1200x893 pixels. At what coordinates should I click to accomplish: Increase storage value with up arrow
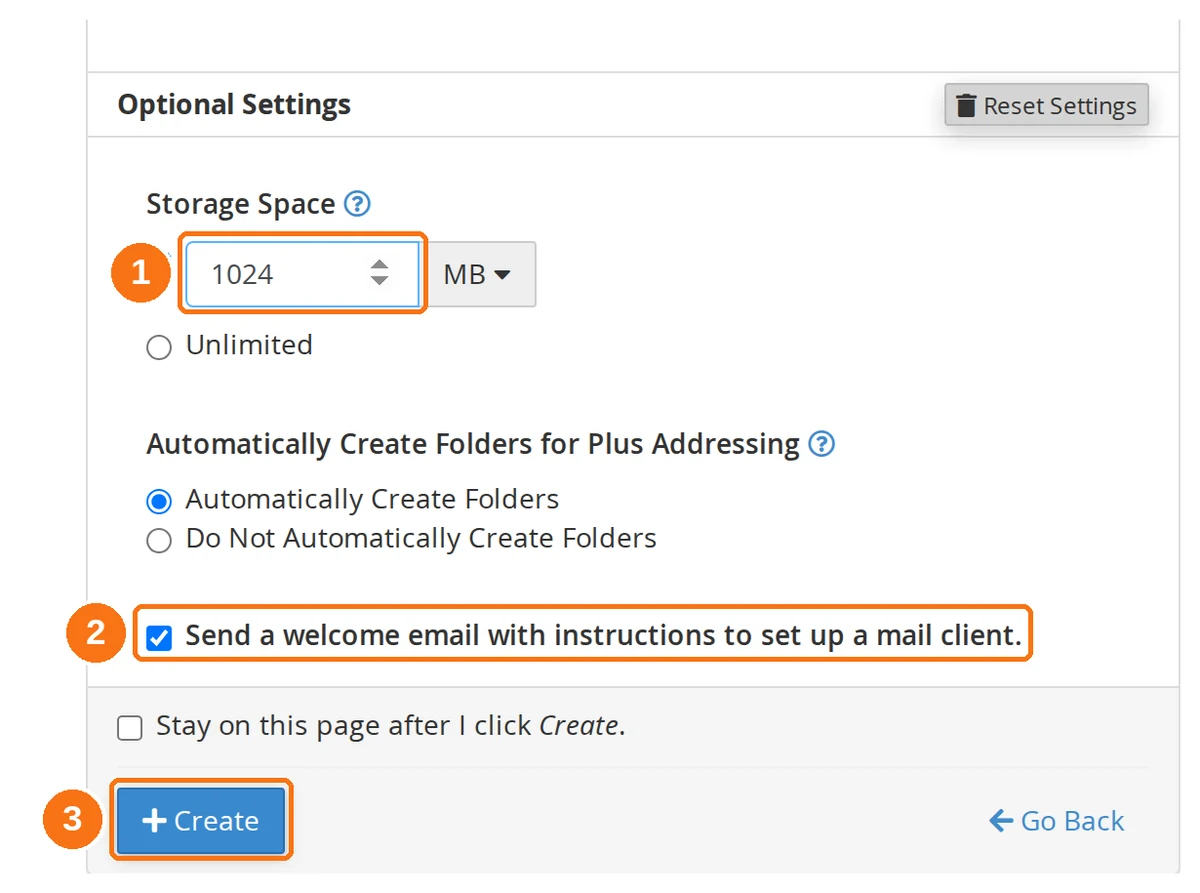[379, 265]
